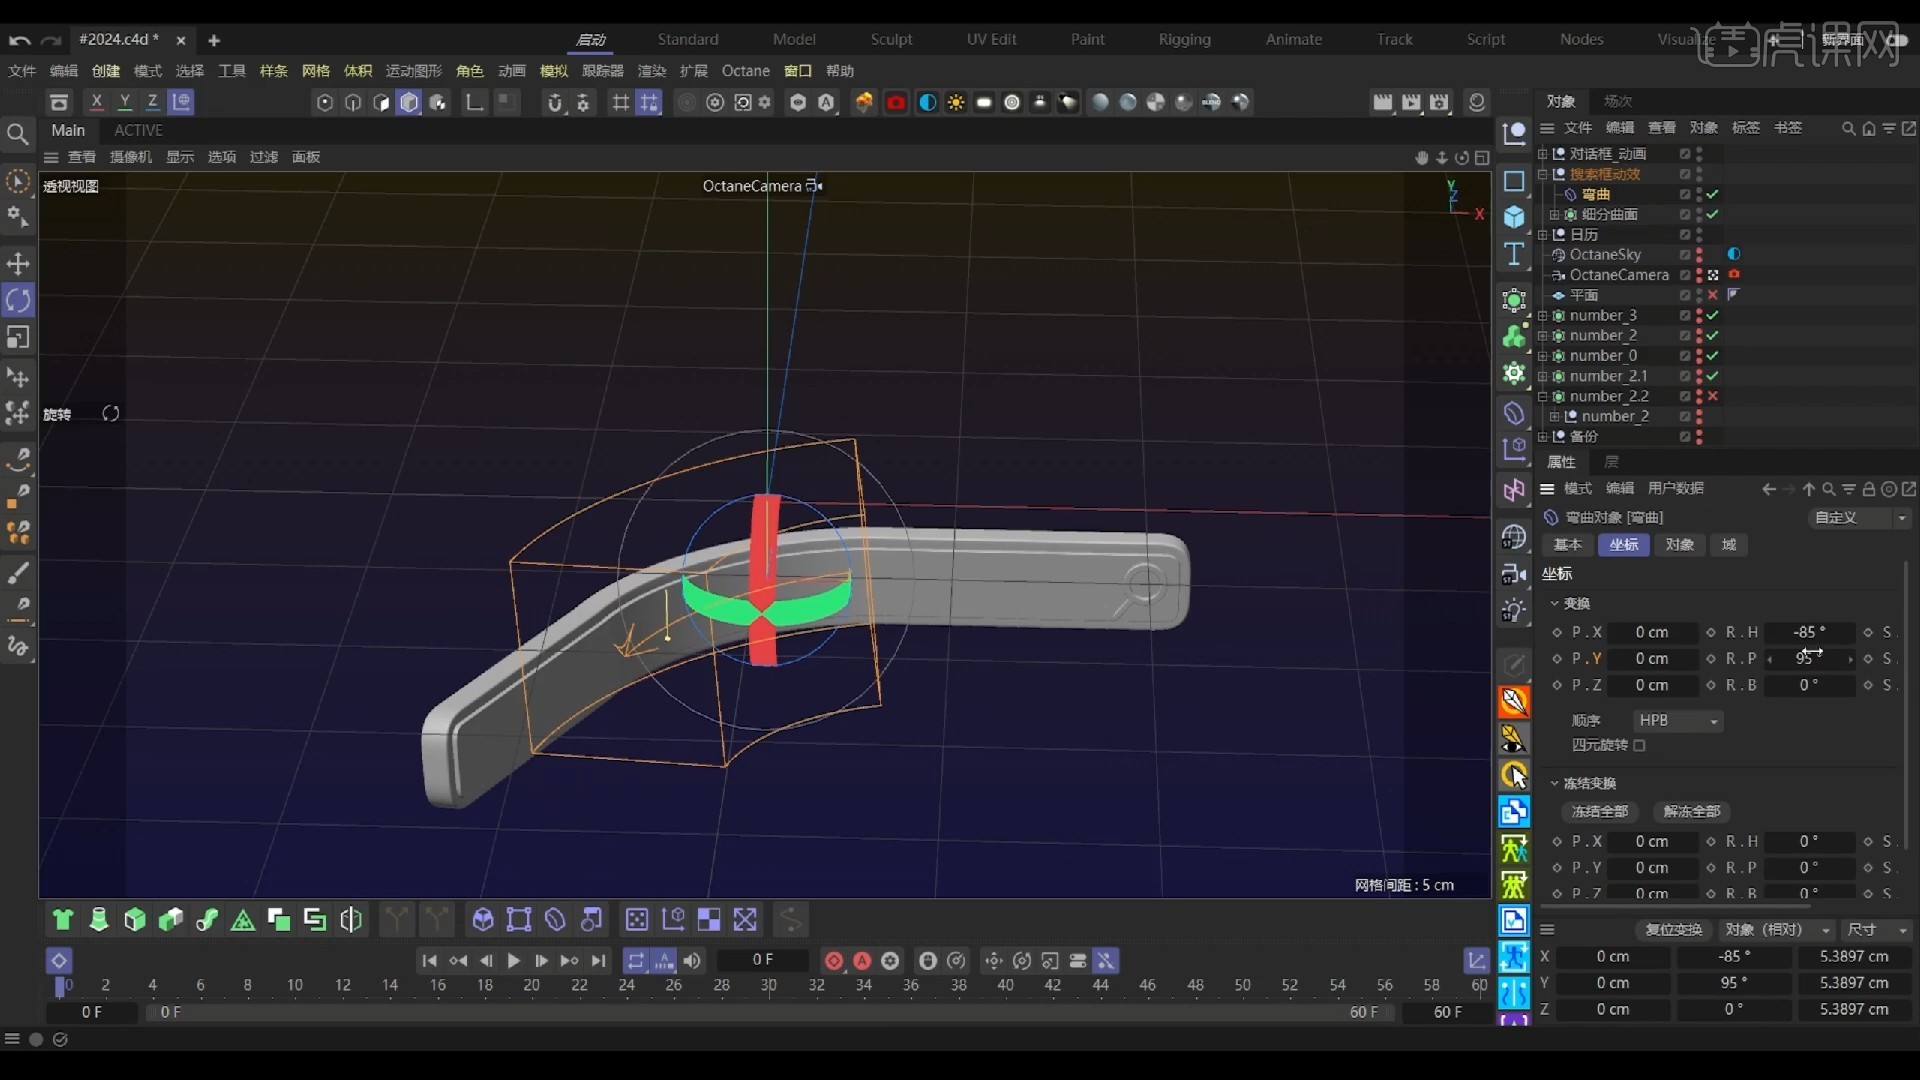Viewport: 1920px width, 1080px height.
Task: Click the 冻结全部 button
Action: coord(1600,812)
